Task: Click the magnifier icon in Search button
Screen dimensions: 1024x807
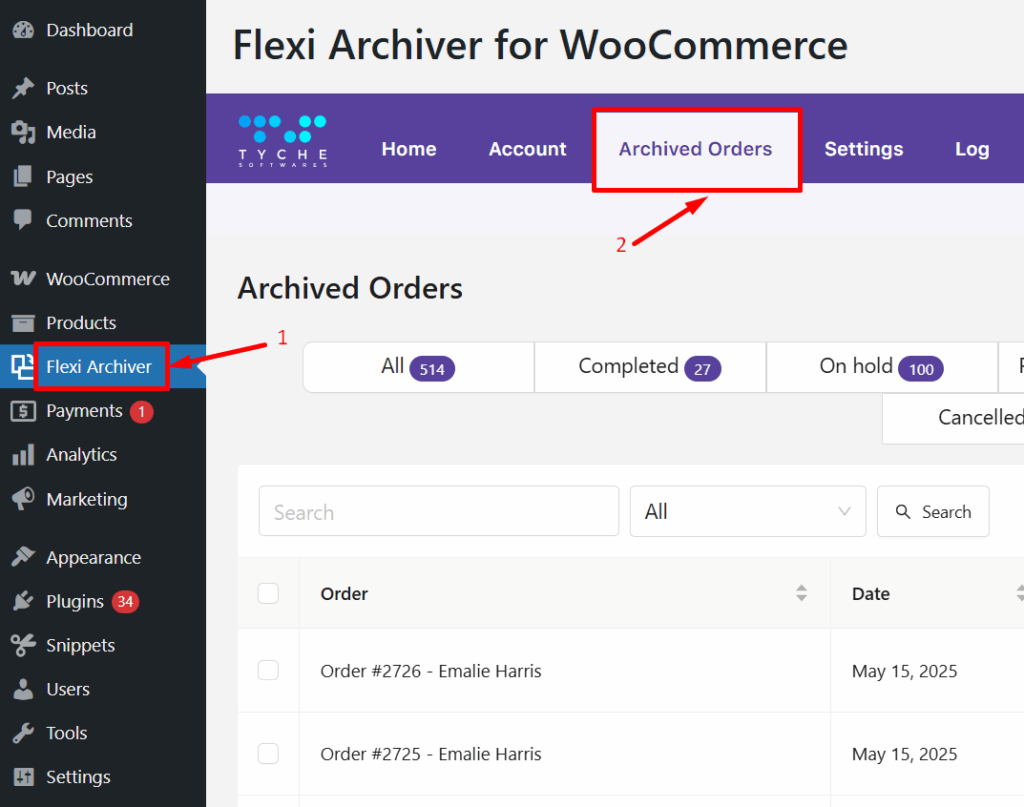Action: (x=903, y=512)
